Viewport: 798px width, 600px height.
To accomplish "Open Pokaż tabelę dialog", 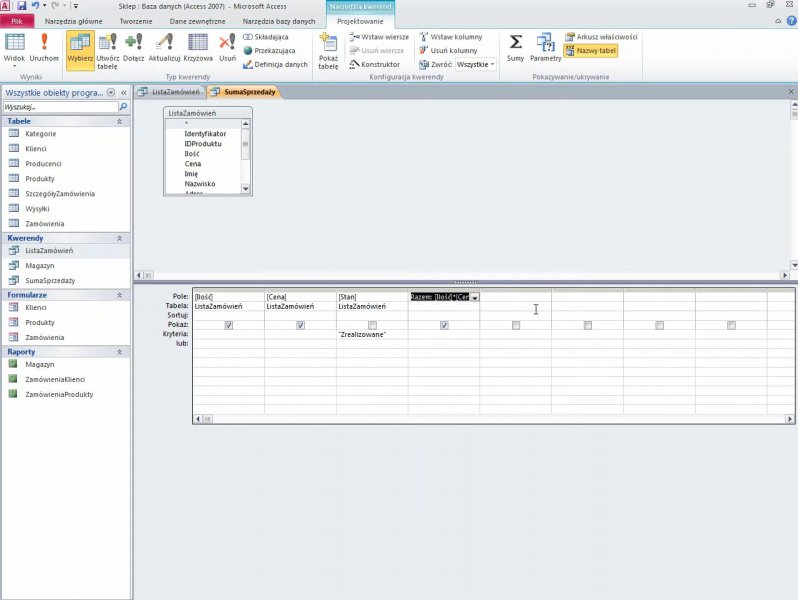I will pyautogui.click(x=328, y=47).
